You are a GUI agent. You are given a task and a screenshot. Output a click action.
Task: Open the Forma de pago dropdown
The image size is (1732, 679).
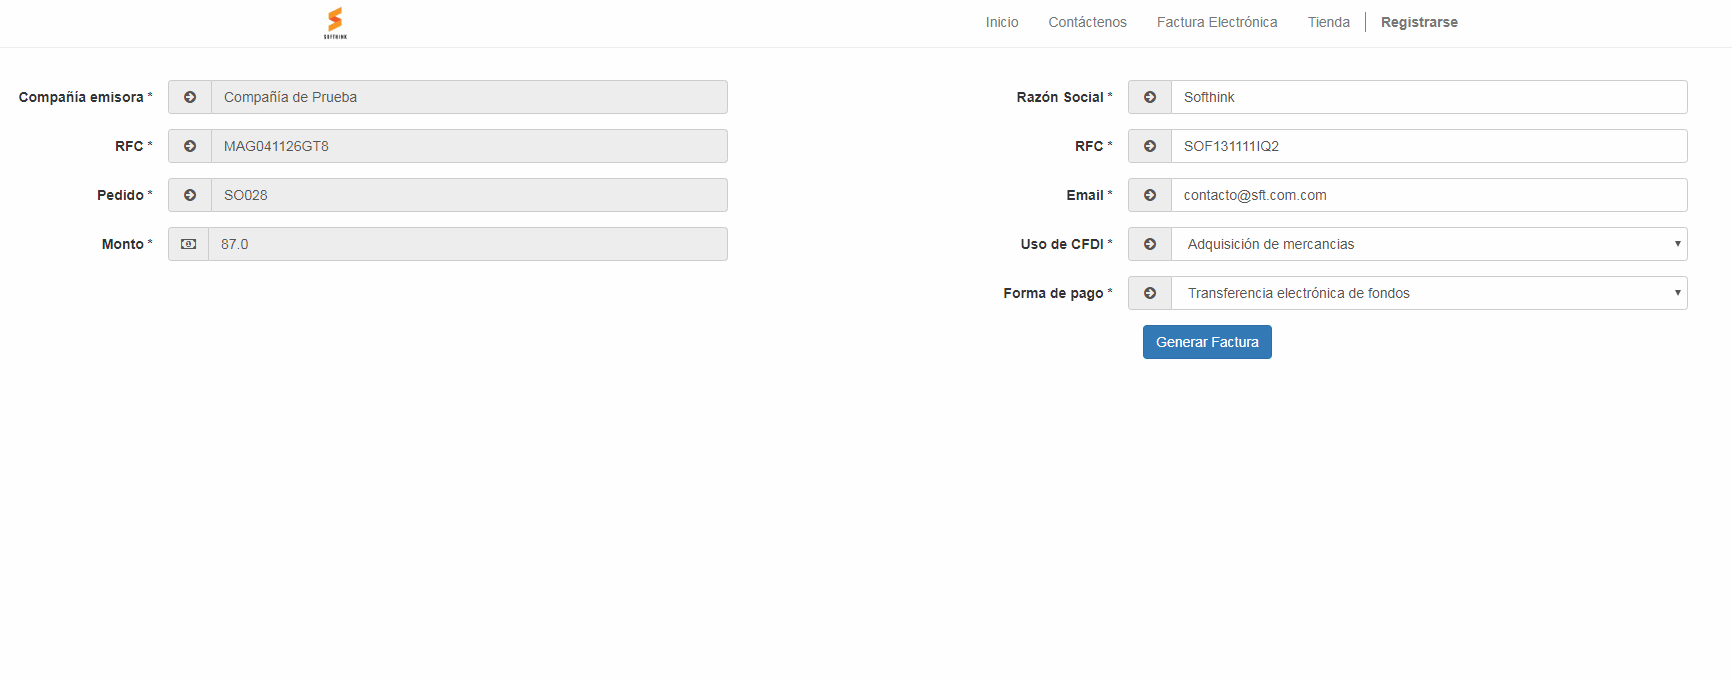point(1428,293)
